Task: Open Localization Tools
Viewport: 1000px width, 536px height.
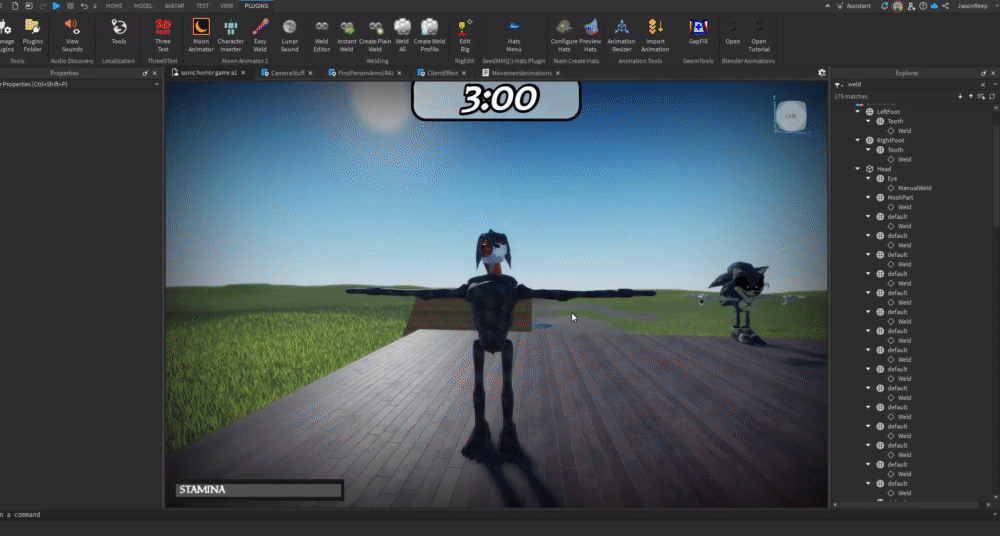Action: 119,32
